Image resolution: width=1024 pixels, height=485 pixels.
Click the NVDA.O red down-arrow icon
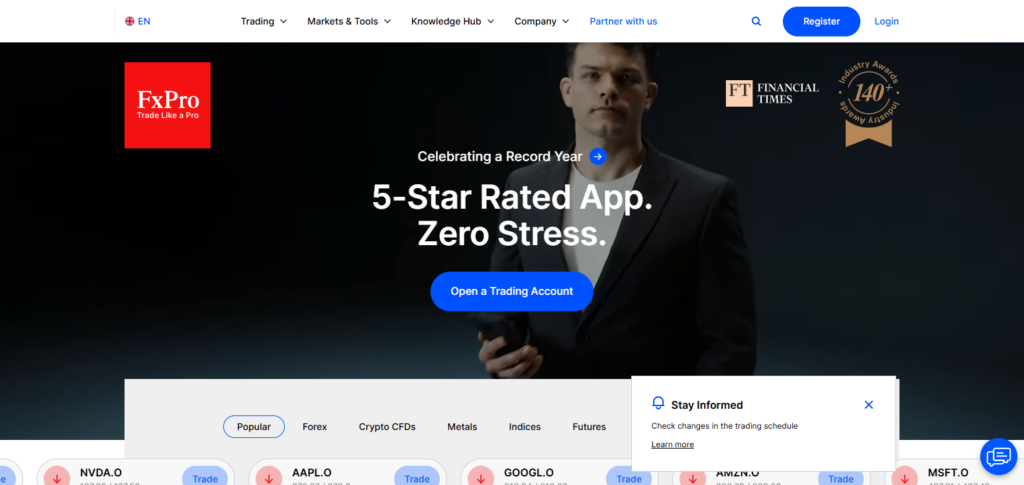click(x=57, y=477)
